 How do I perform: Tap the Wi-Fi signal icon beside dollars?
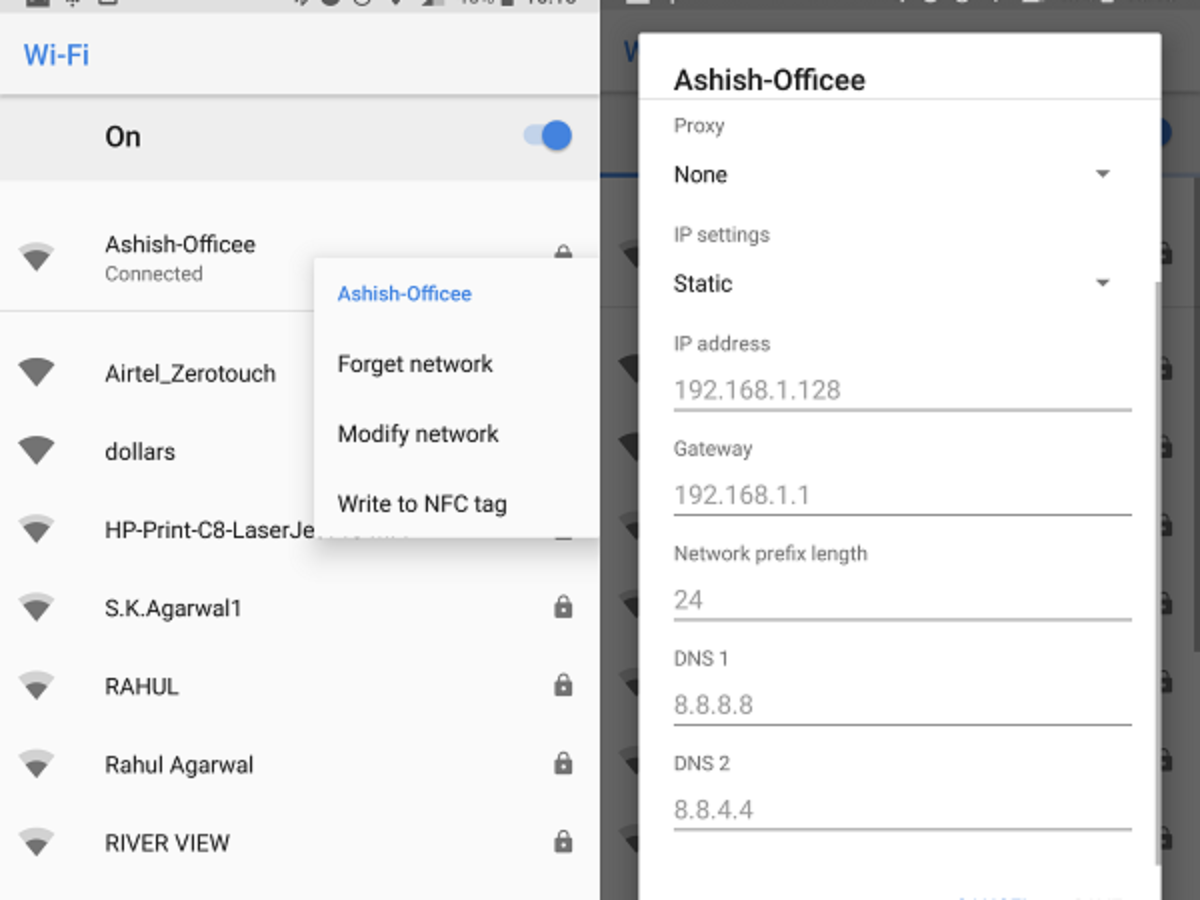pyautogui.click(x=37, y=450)
